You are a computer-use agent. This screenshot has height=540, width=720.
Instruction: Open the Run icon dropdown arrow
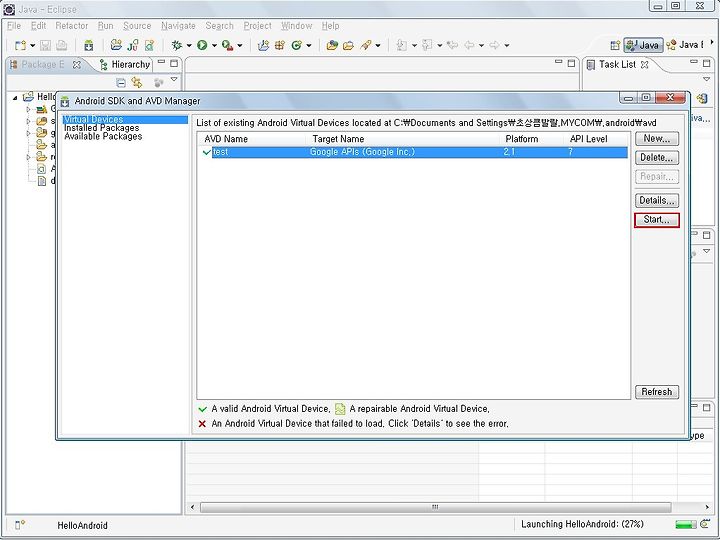[x=214, y=45]
